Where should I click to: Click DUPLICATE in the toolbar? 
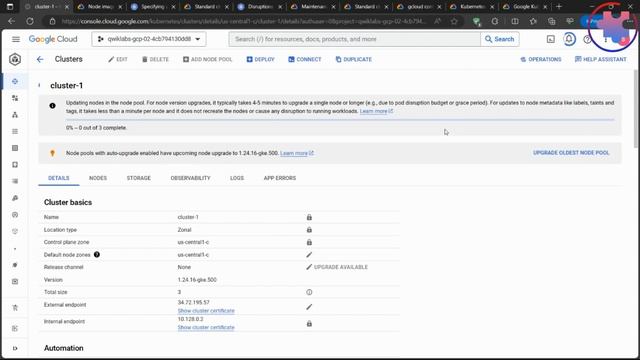353,60
